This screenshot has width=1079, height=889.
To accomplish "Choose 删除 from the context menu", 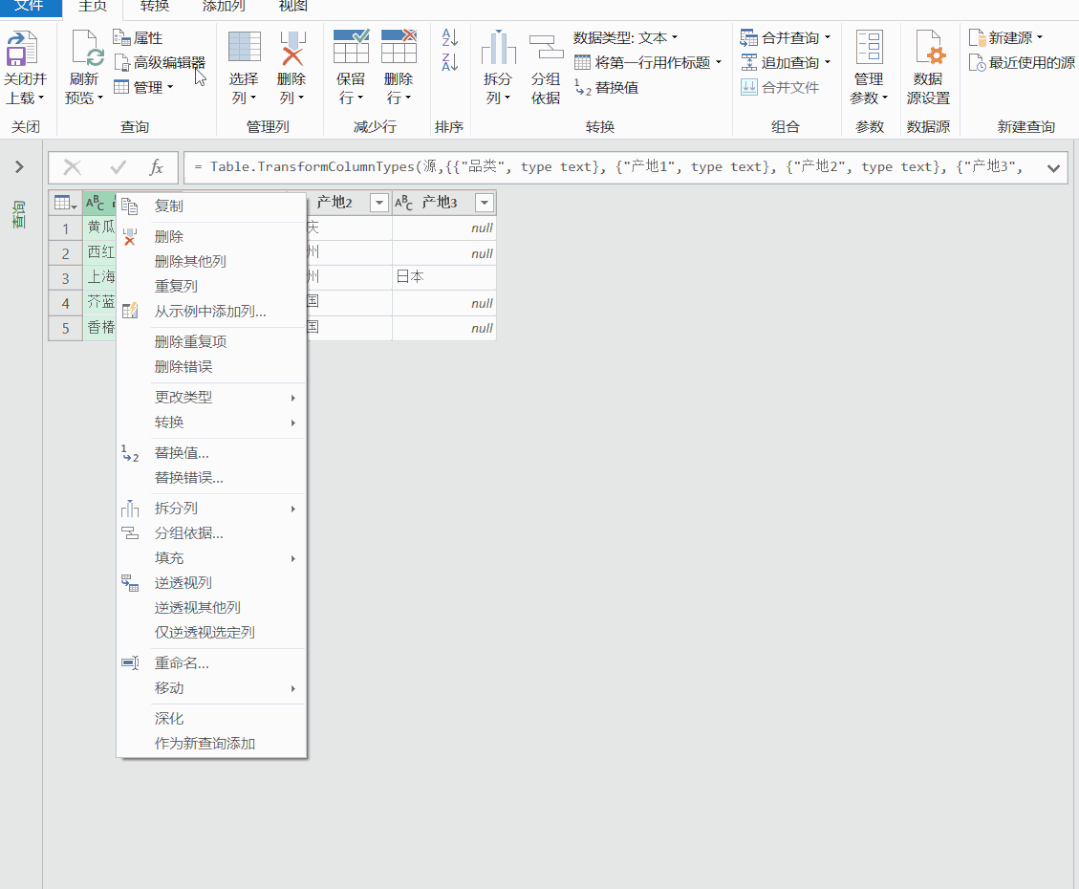I will pos(212,237).
